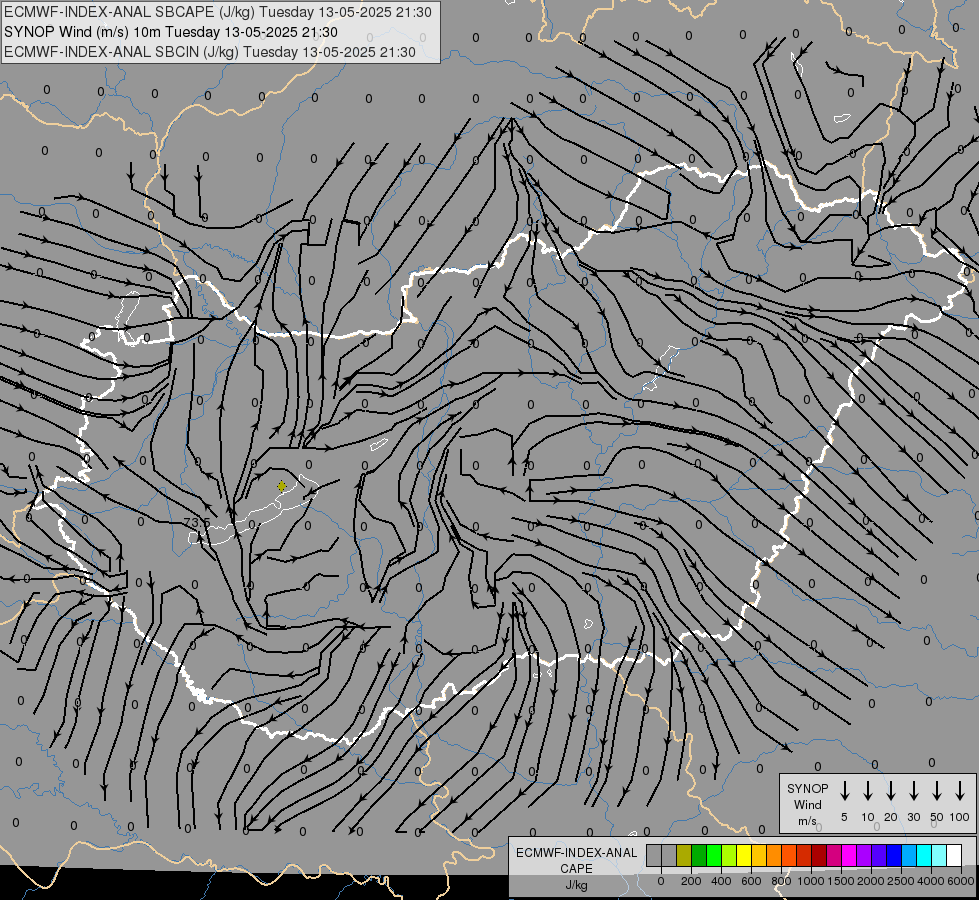Click the '100' speed label in the wind legend
This screenshot has width=979, height=900.
click(960, 817)
